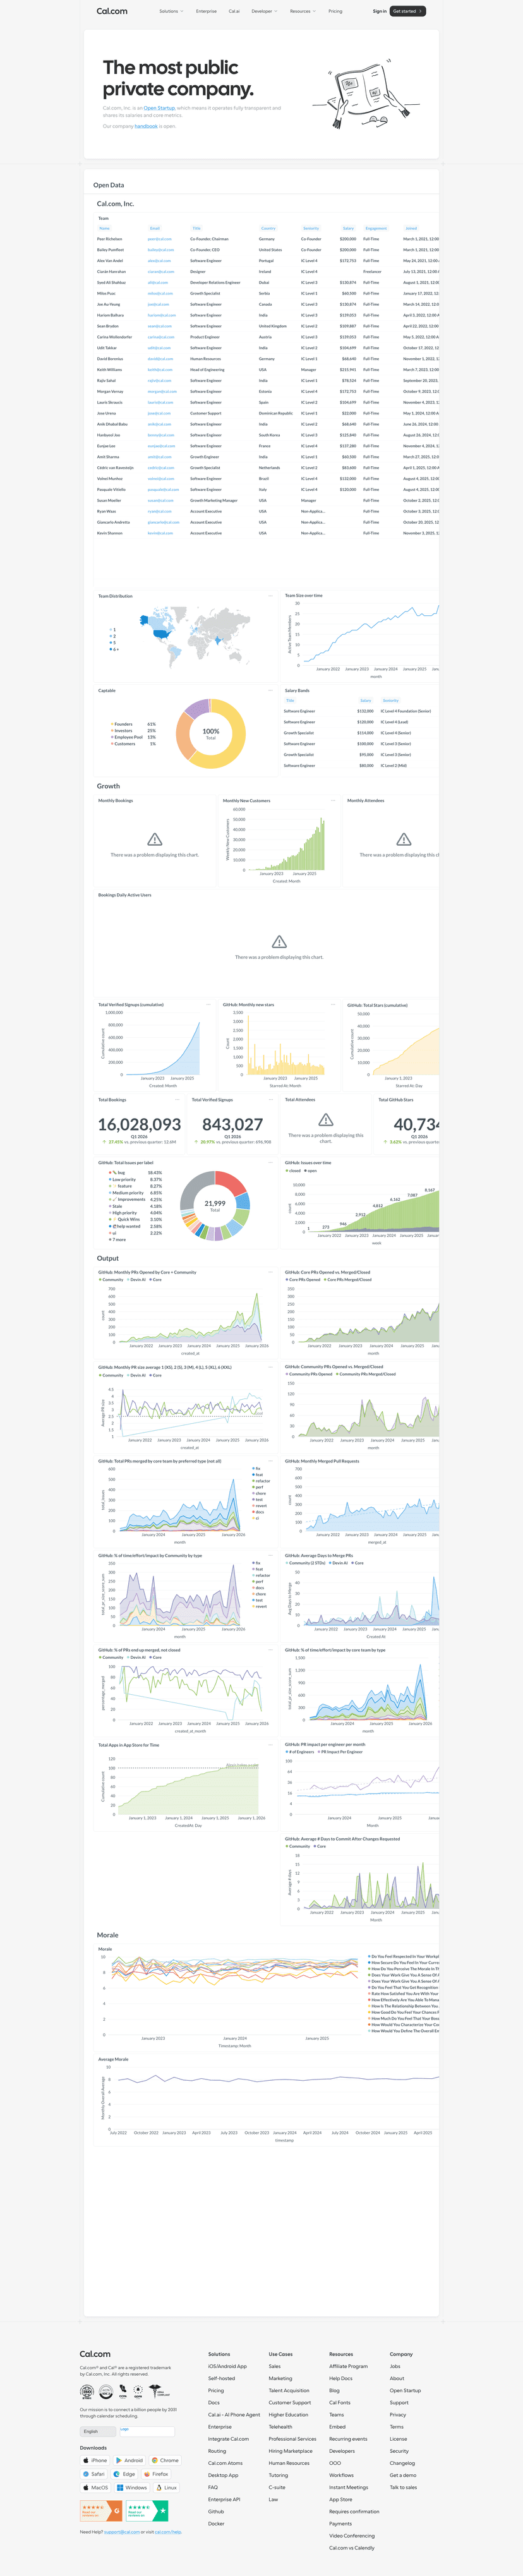Click the Linux download badge
This screenshot has height=2576, width=523.
tap(166, 2487)
